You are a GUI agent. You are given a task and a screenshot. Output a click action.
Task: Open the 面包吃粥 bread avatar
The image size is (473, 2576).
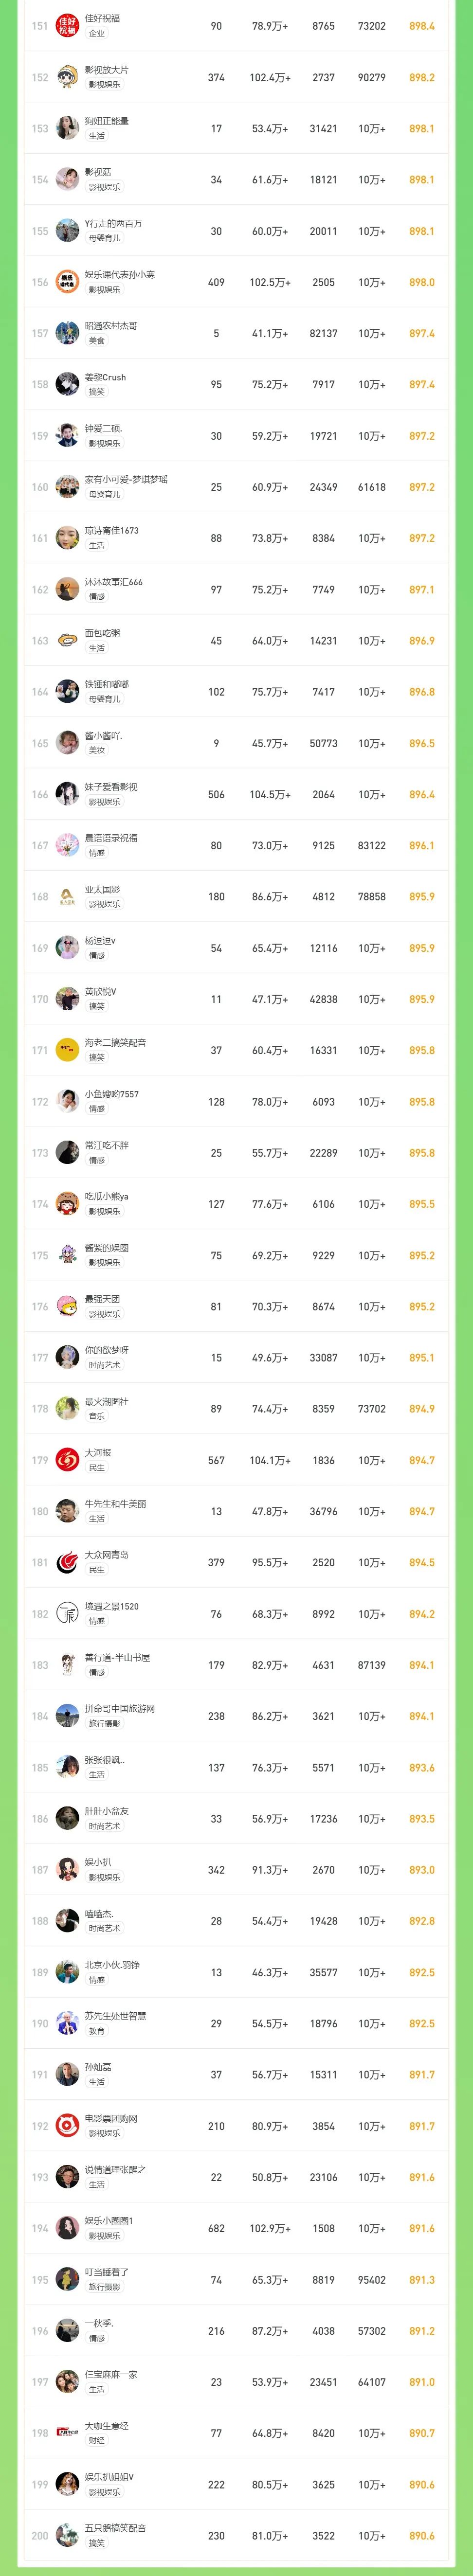tap(67, 641)
